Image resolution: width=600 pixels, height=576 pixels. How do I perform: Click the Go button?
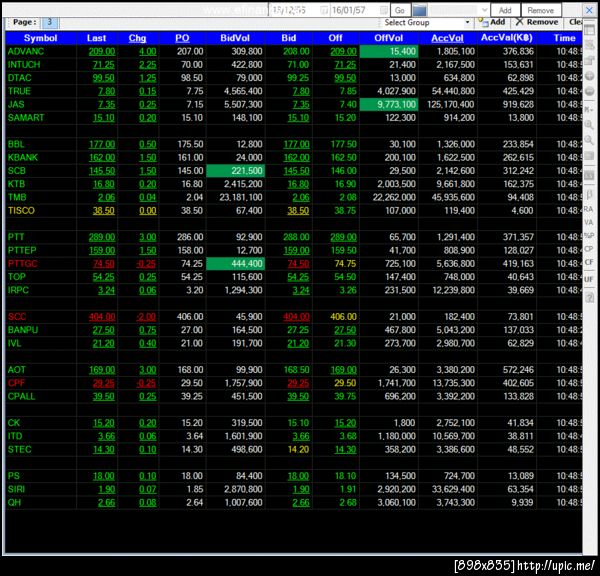400,10
